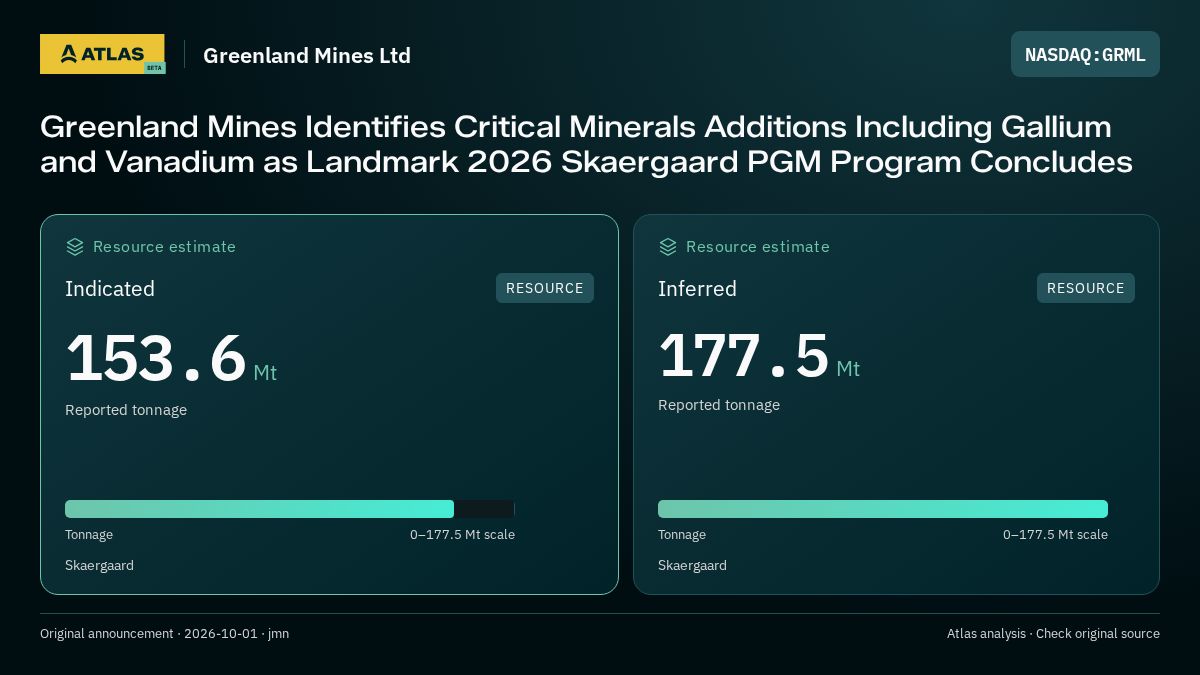This screenshot has height=675, width=1200.
Task: Select the Inferred category heading
Action: (697, 289)
